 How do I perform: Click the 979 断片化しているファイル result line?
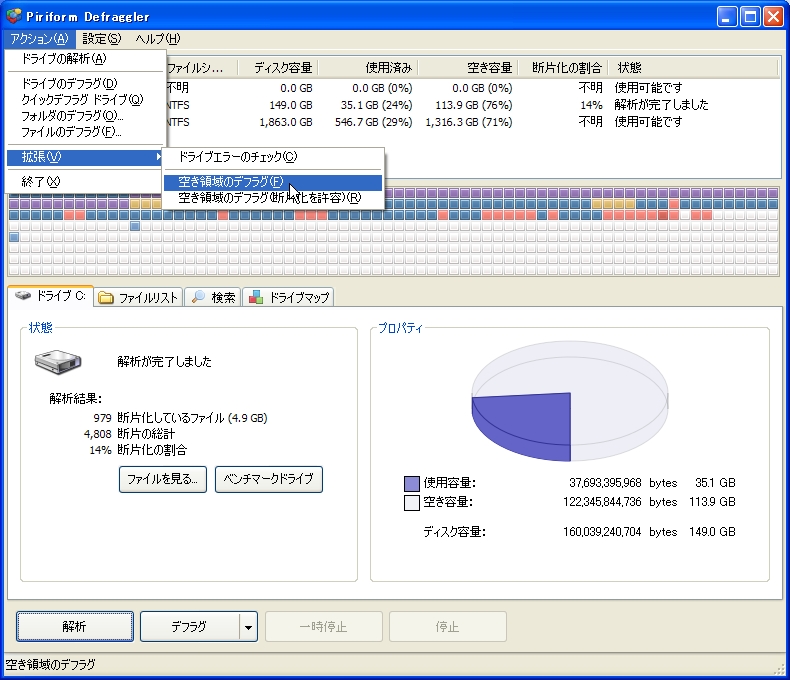[x=180, y=418]
